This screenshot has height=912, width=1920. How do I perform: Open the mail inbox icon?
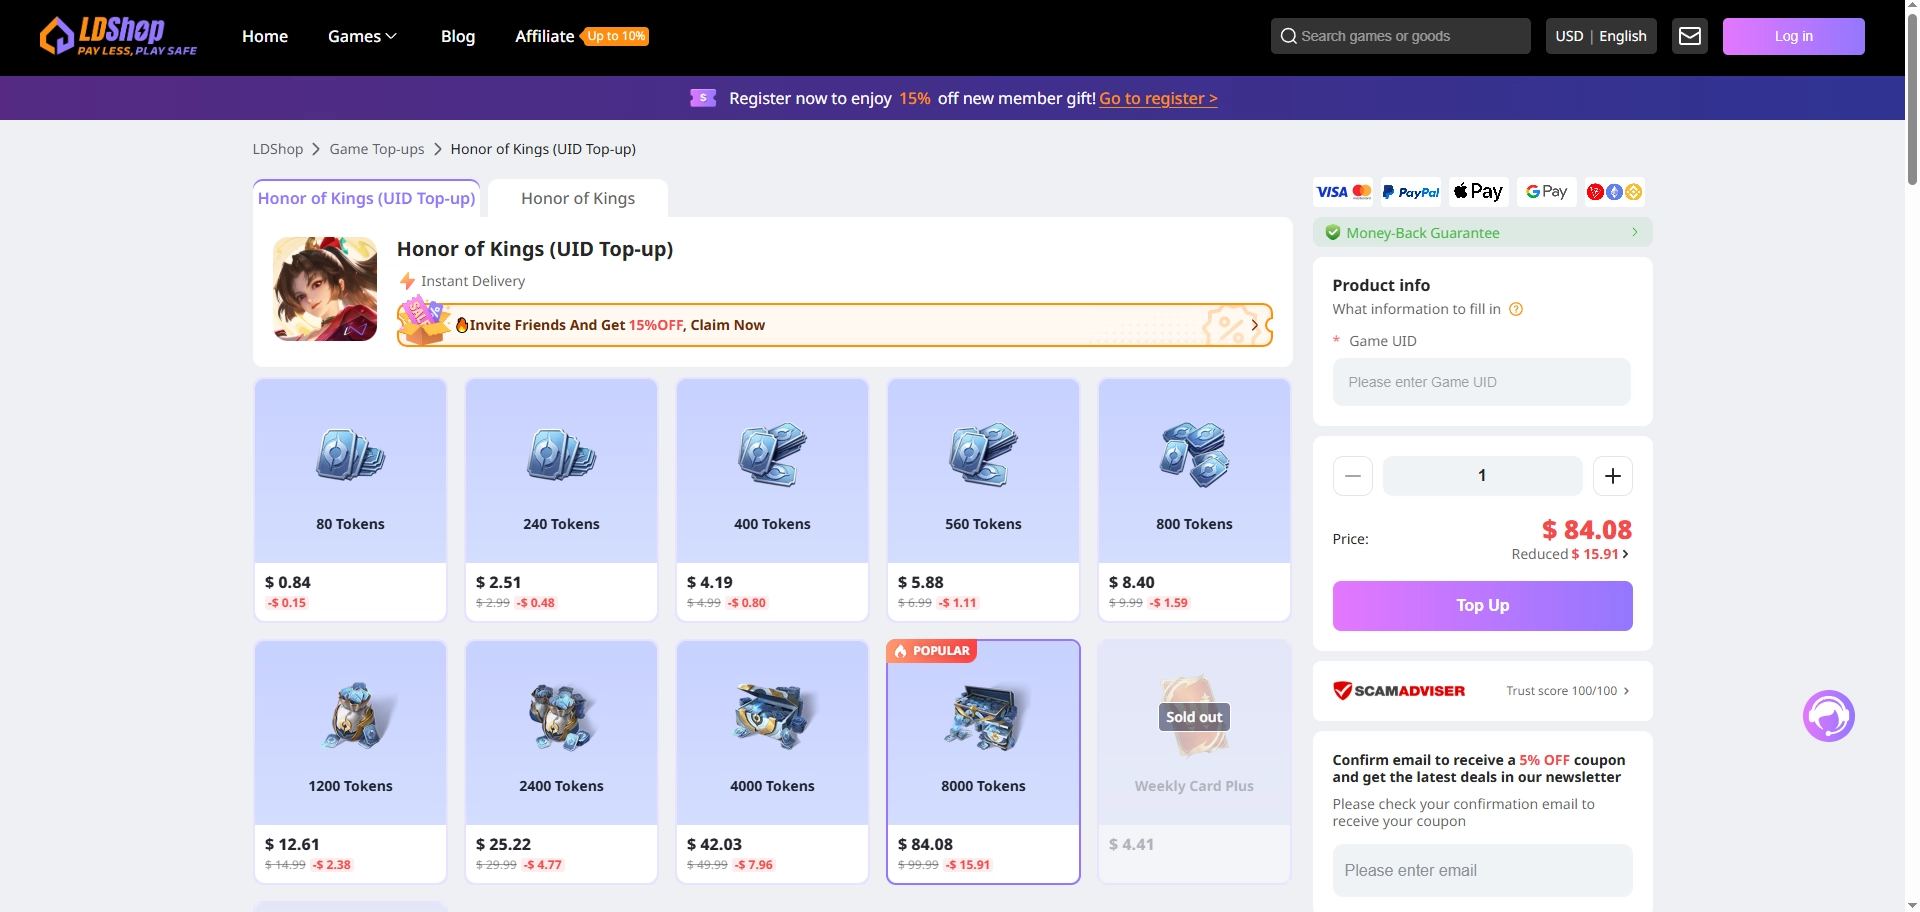(1690, 36)
